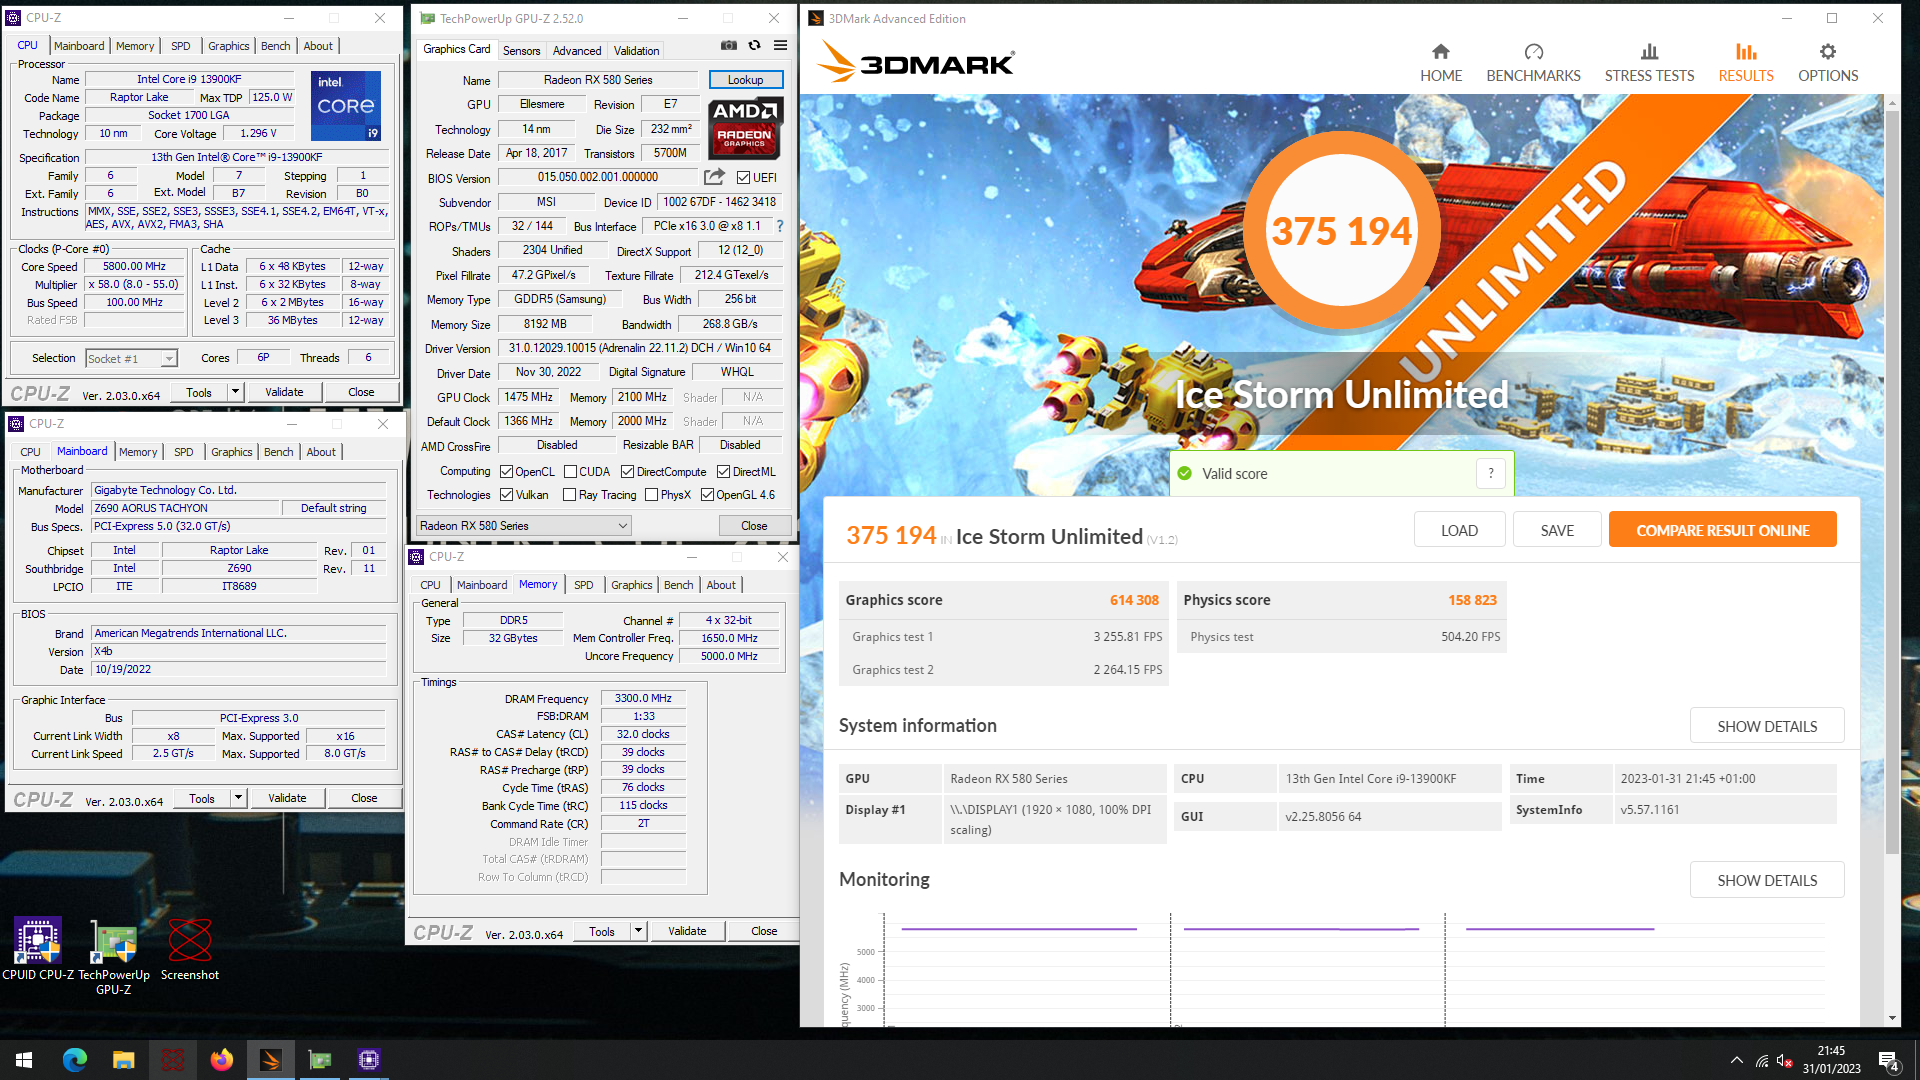The width and height of the screenshot is (1920, 1080).
Task: Click Compare Result Online button
Action: pos(1722,530)
